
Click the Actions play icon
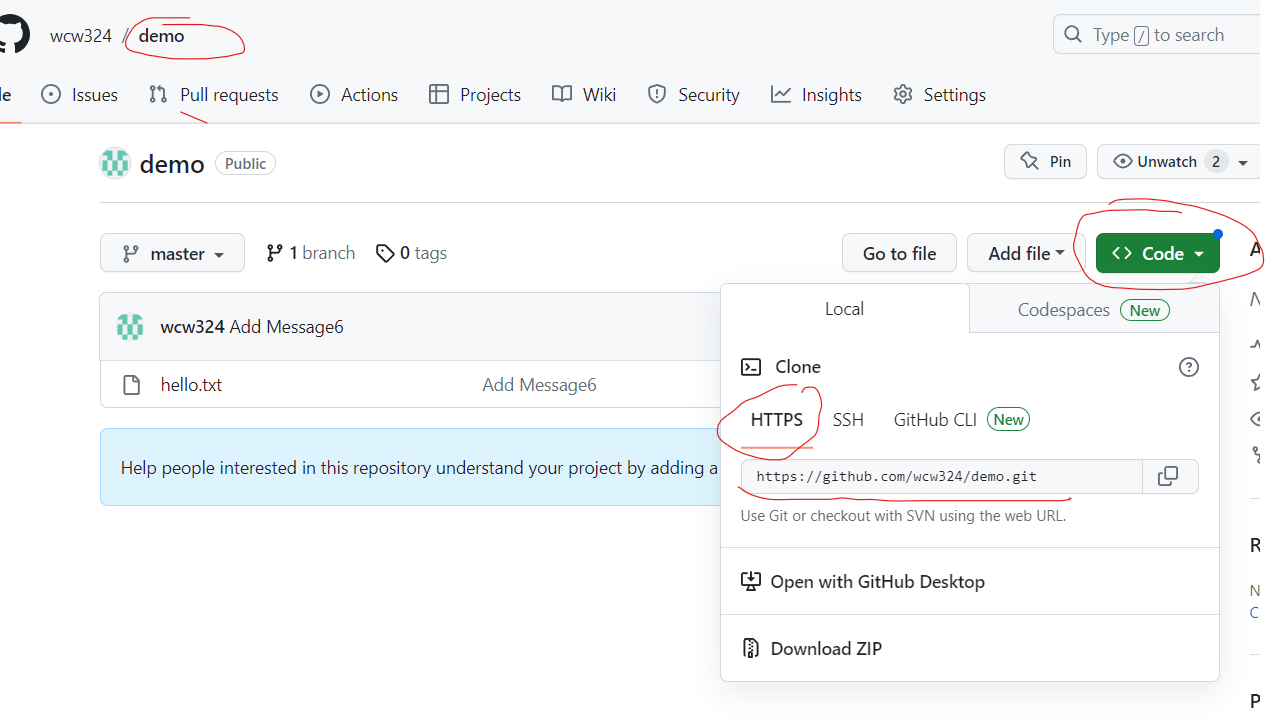pyautogui.click(x=320, y=94)
